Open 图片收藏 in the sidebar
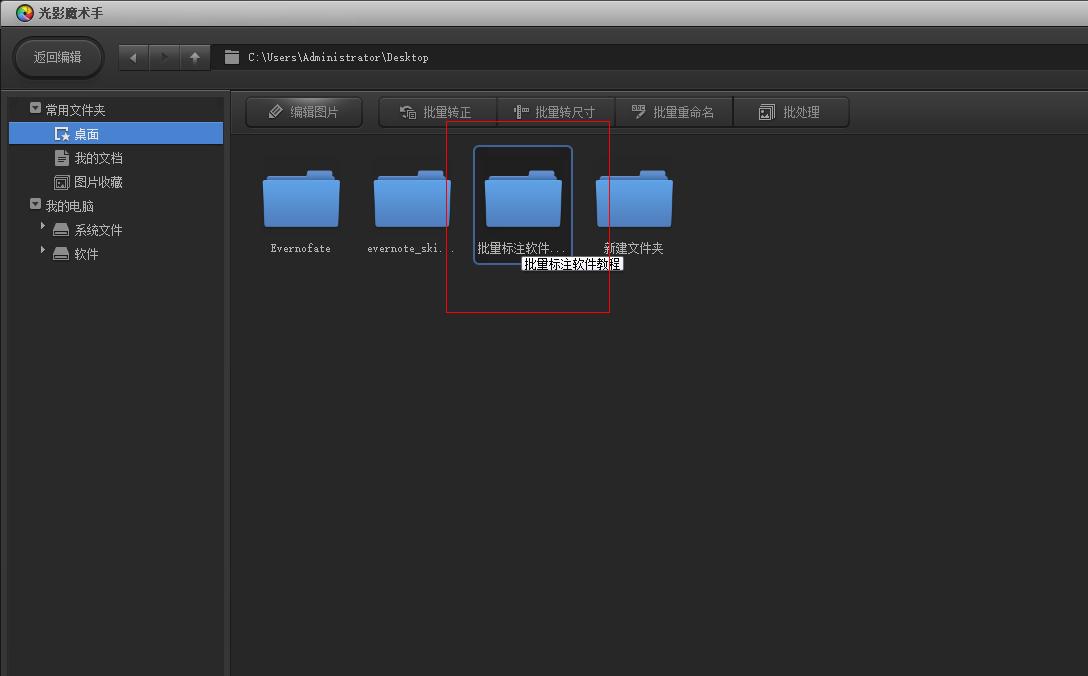Viewport: 1088px width, 676px height. [x=99, y=183]
